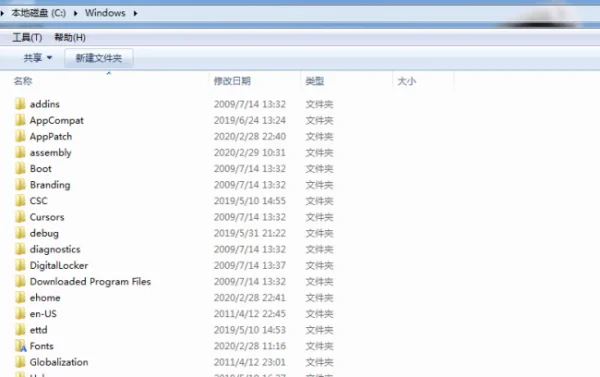Click date 2020/2/28 22:40 for AppPatch
Viewport: 600px width, 377px height.
pos(249,137)
